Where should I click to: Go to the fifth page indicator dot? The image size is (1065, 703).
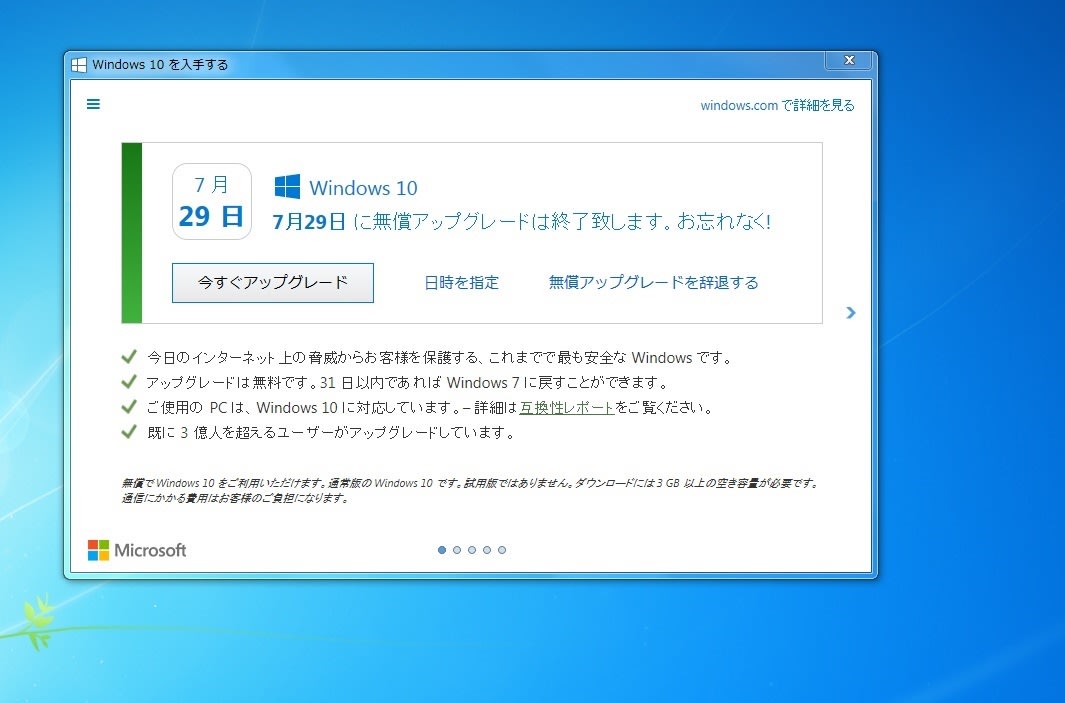pos(502,550)
